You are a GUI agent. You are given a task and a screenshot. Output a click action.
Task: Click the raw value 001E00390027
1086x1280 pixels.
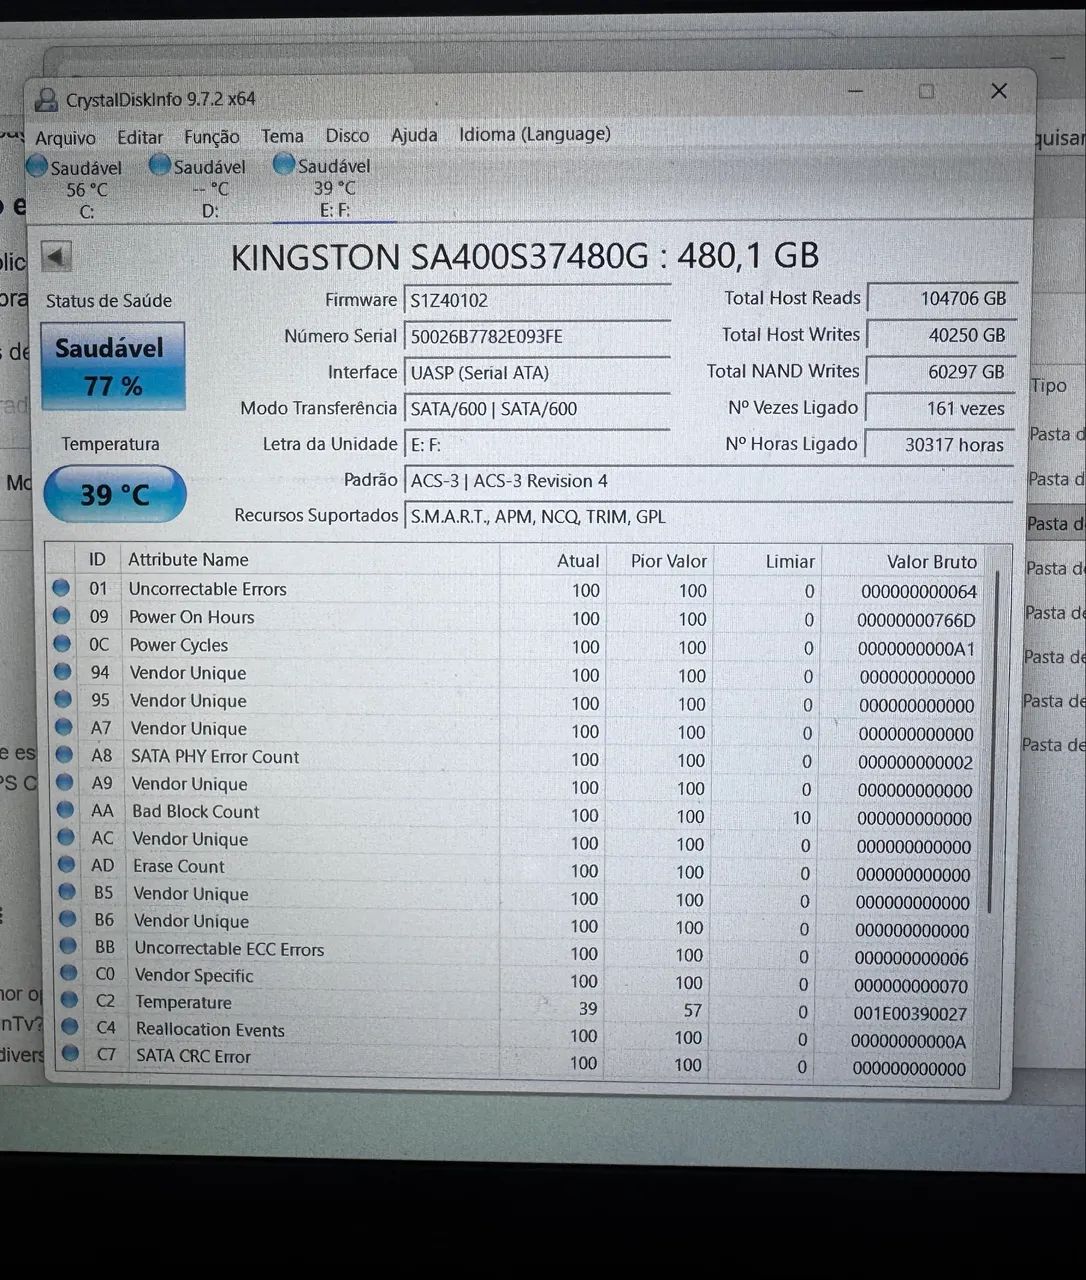(909, 1013)
